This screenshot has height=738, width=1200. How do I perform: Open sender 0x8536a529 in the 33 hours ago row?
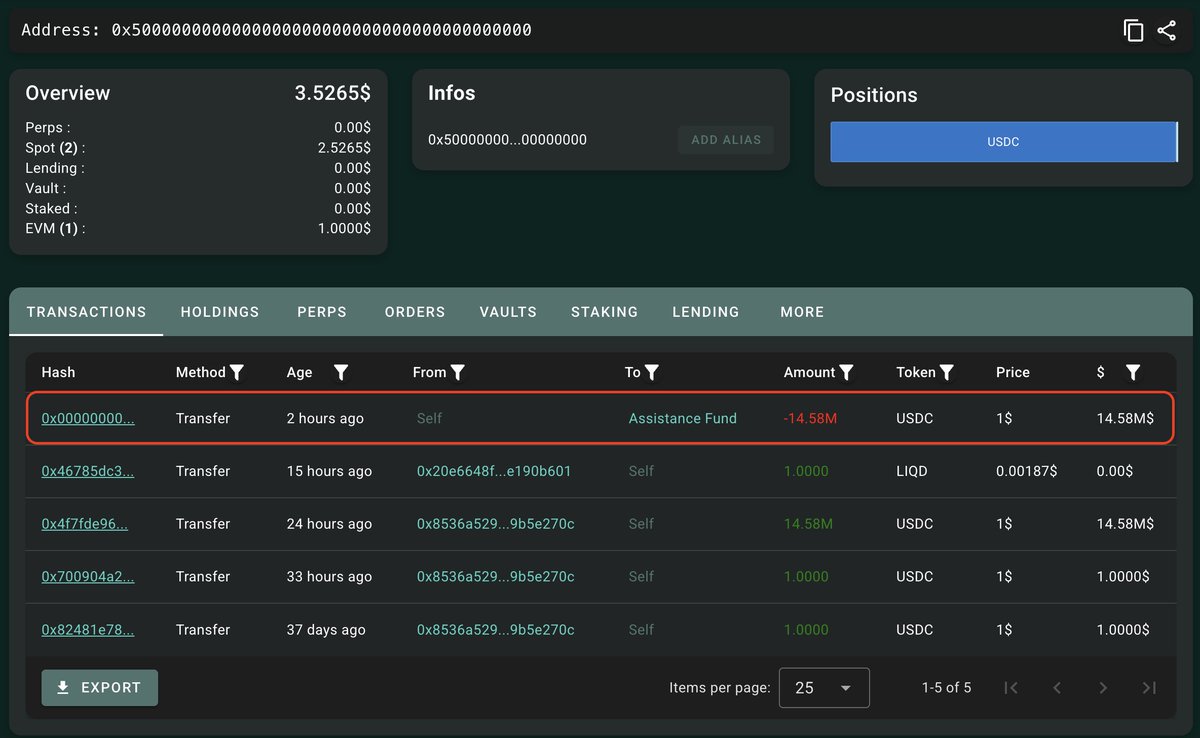click(496, 577)
